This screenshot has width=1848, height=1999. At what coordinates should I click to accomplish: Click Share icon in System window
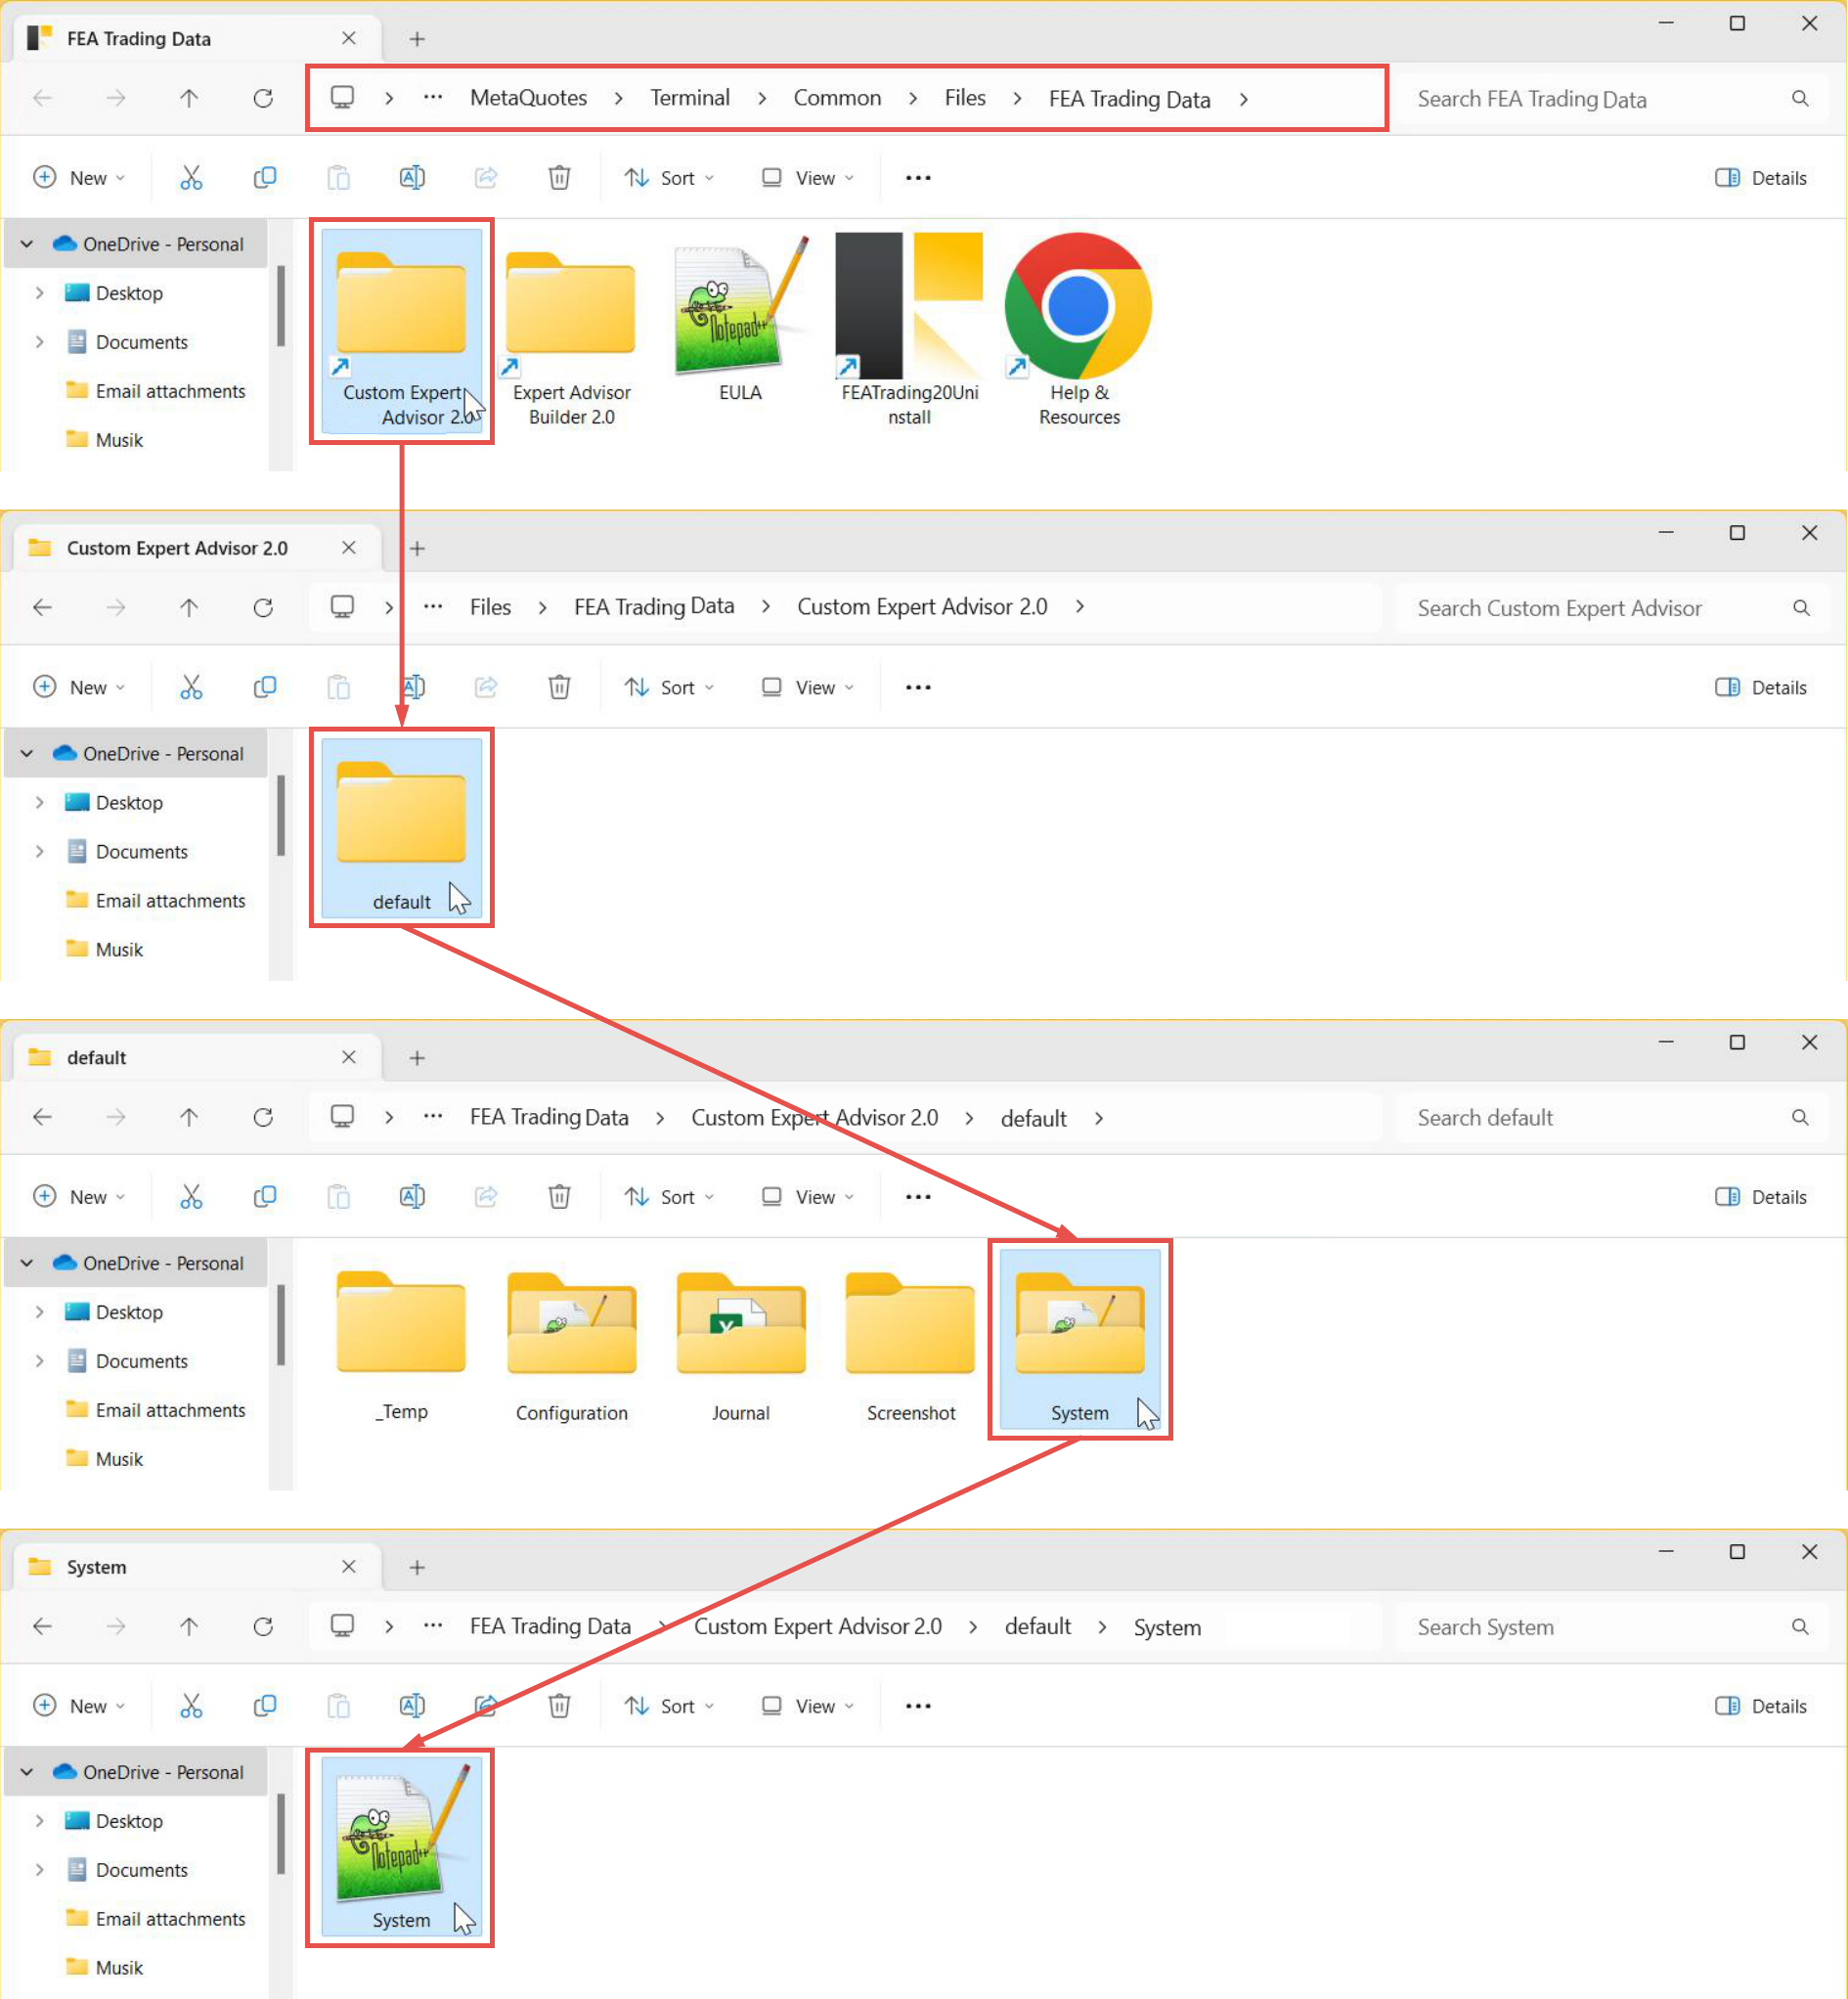[x=486, y=1705]
